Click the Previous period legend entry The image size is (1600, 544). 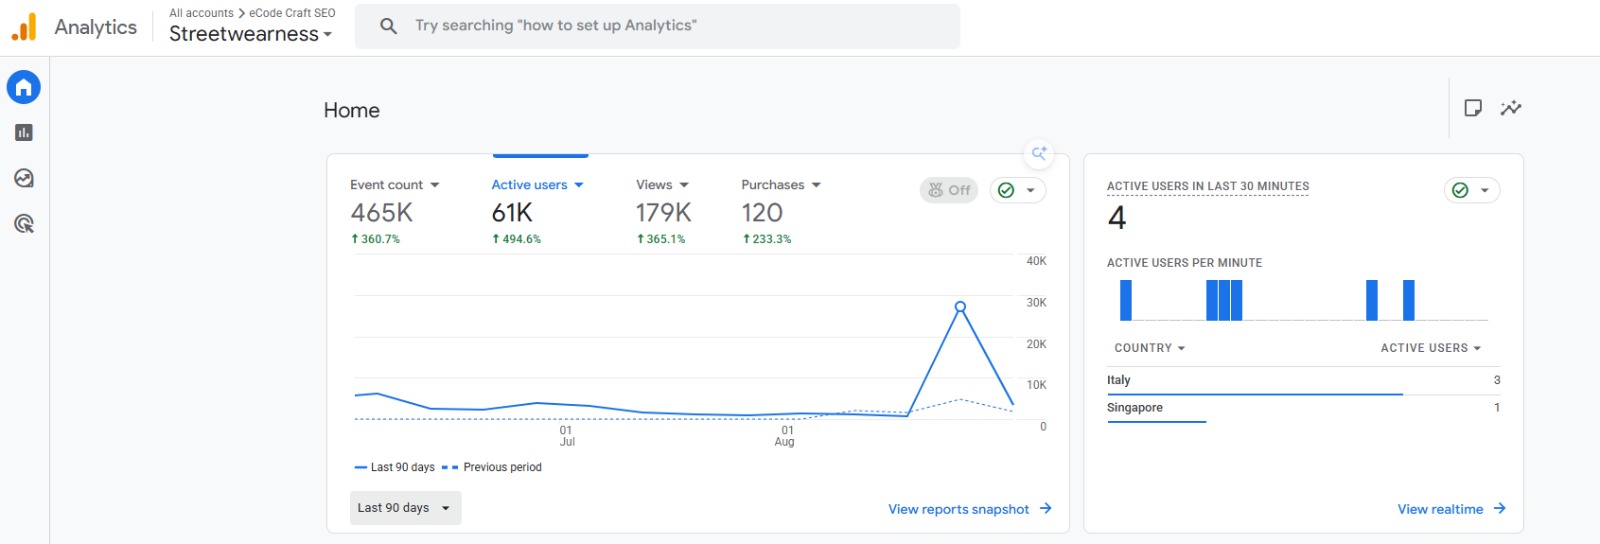(492, 467)
